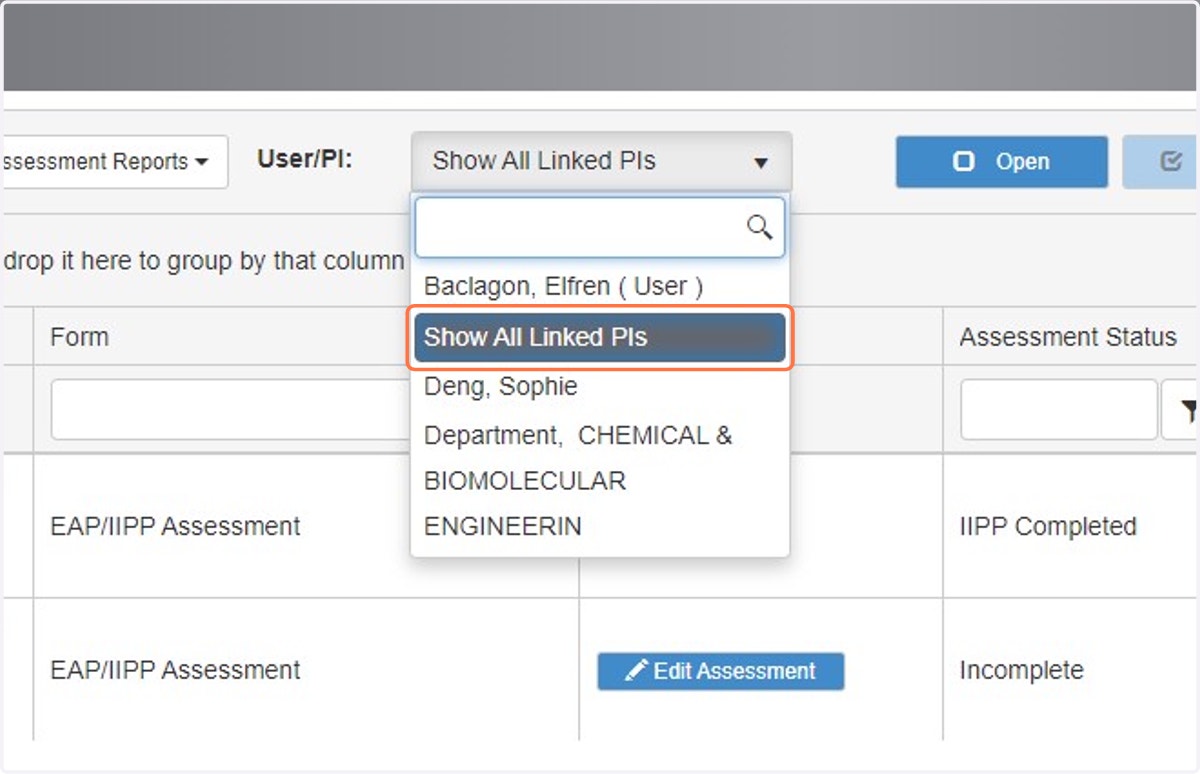Click the Form column header
The width and height of the screenshot is (1200, 774).
[306, 337]
